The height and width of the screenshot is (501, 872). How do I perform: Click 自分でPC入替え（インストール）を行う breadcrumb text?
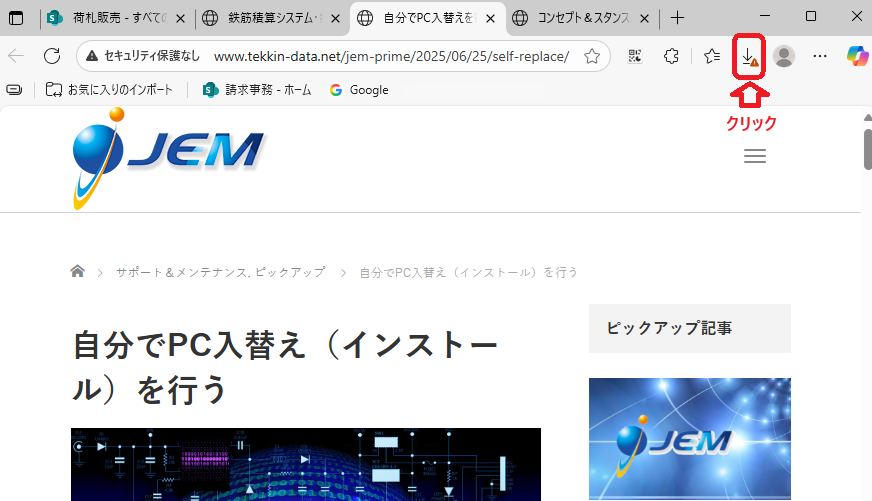[x=468, y=272]
